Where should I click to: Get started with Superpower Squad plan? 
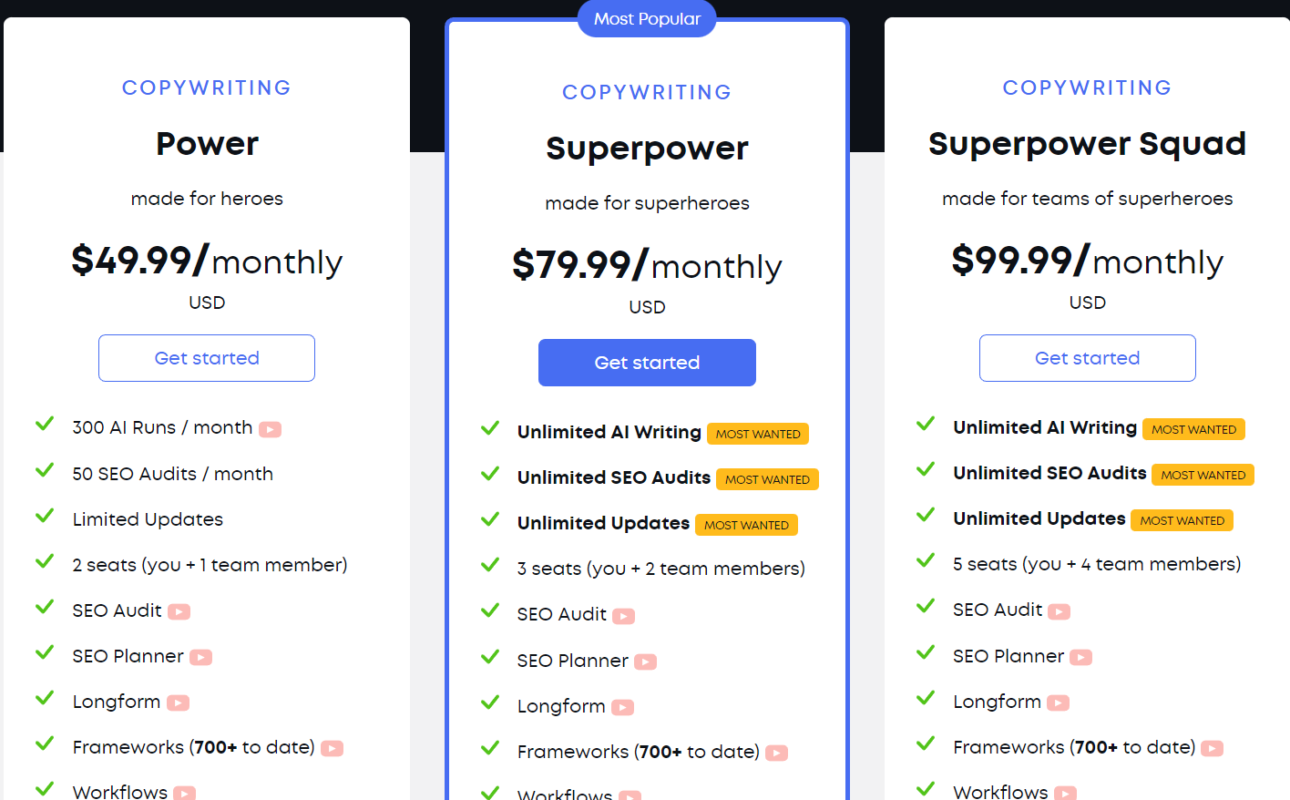tap(1087, 358)
